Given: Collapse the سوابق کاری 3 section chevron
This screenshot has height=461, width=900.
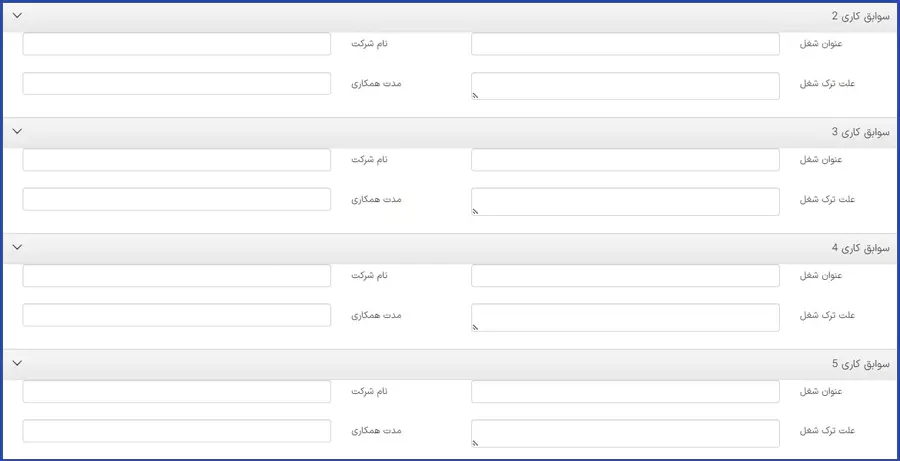Looking at the screenshot, I should (17, 132).
